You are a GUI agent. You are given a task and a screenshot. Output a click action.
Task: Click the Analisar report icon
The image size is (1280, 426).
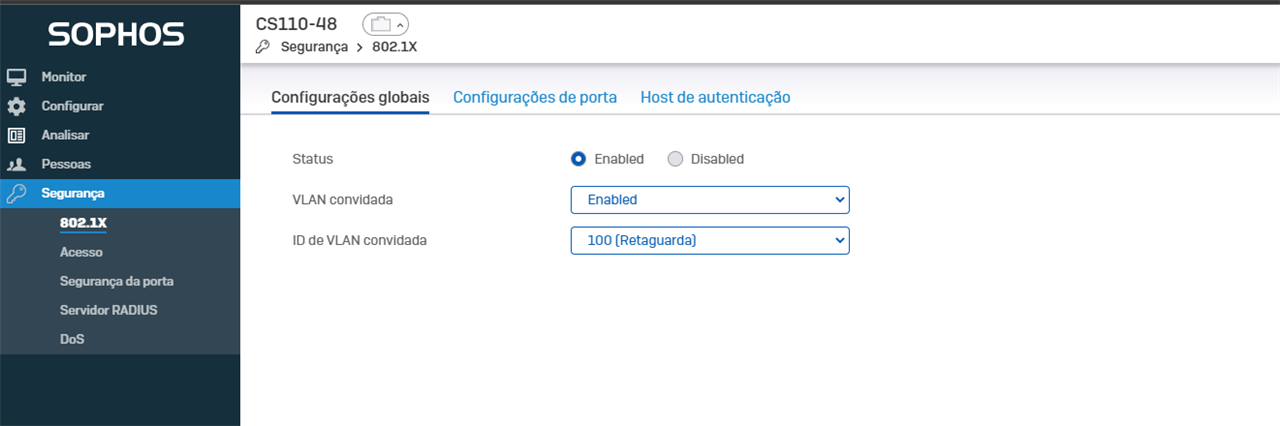(x=16, y=135)
